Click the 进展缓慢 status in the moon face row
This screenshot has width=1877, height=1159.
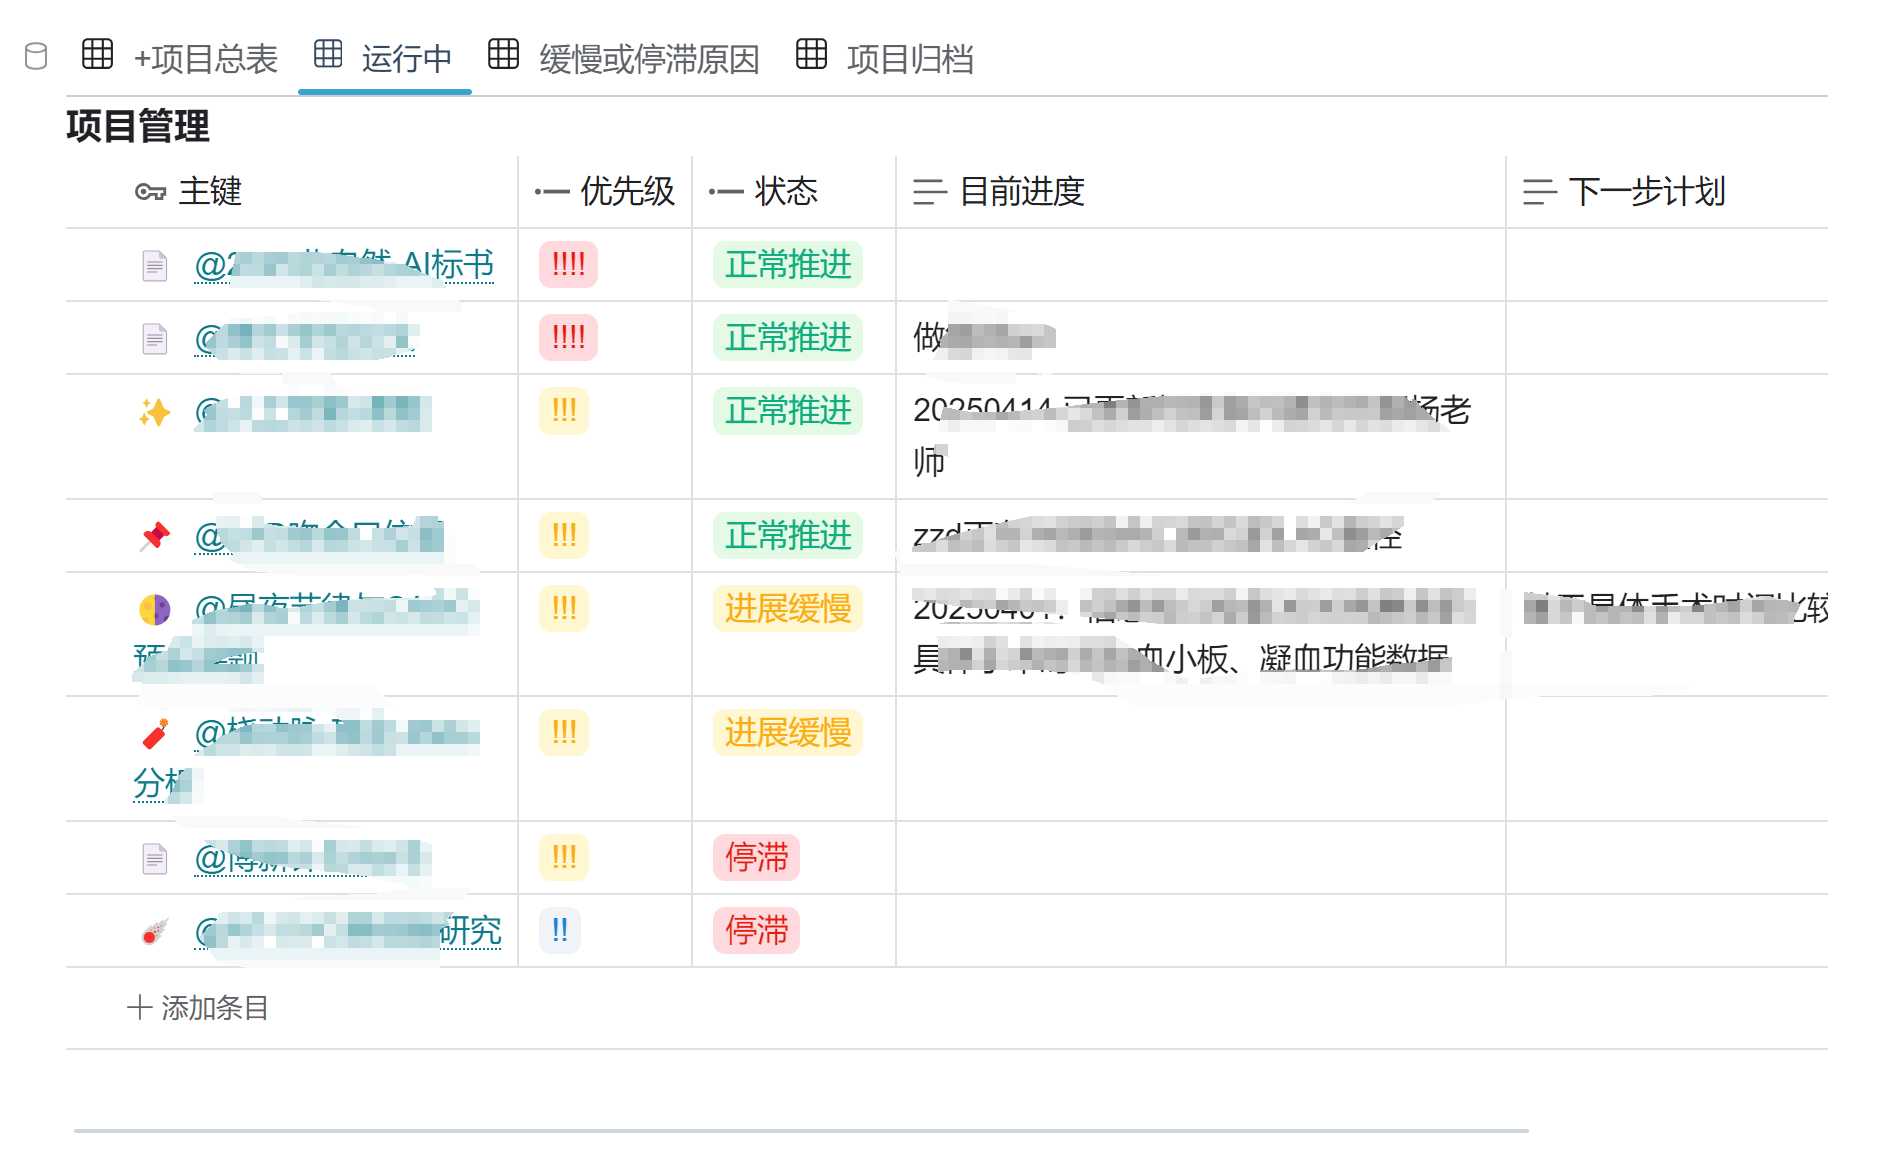(788, 609)
